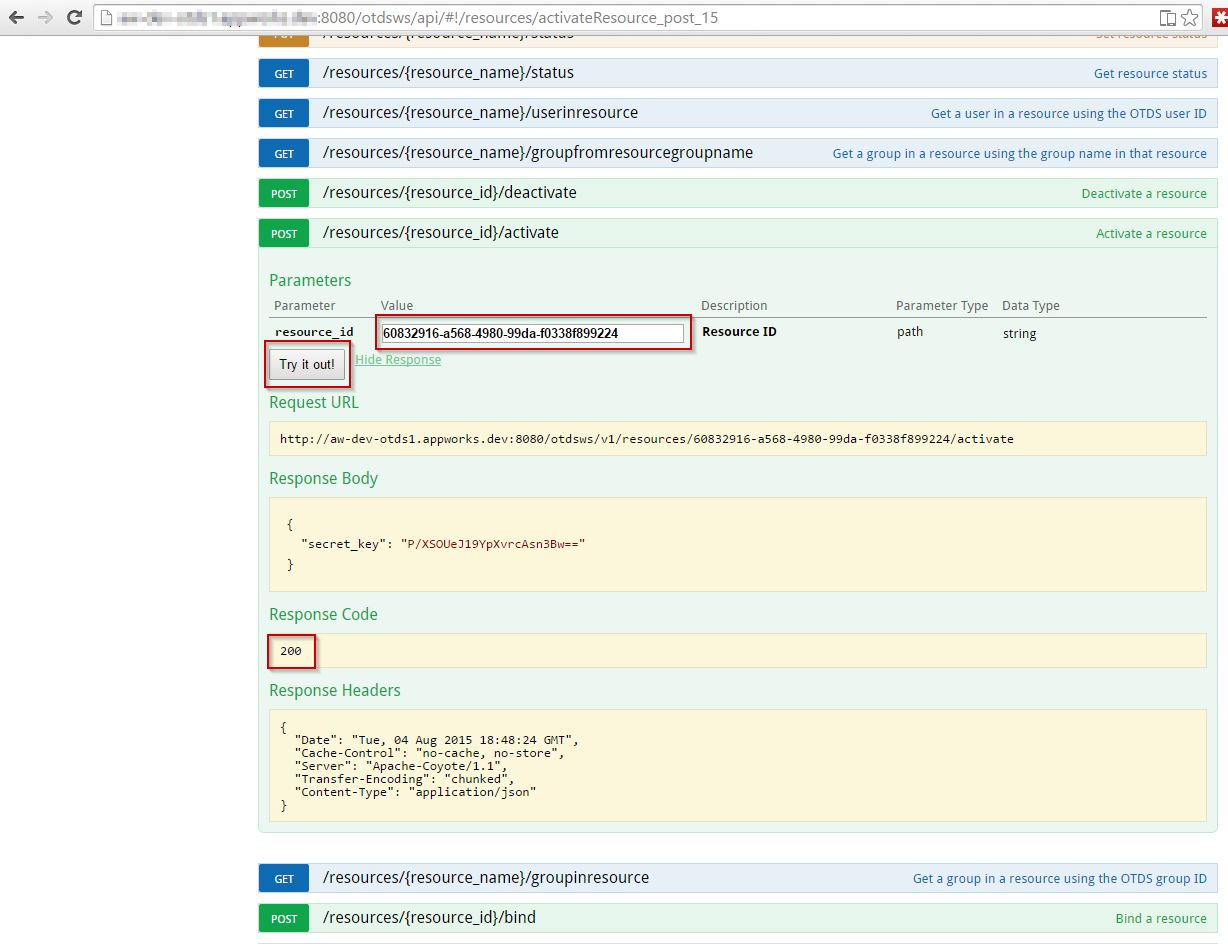Open the /resources/{resource_name}/status GET path
The image size is (1228, 952).
448,73
